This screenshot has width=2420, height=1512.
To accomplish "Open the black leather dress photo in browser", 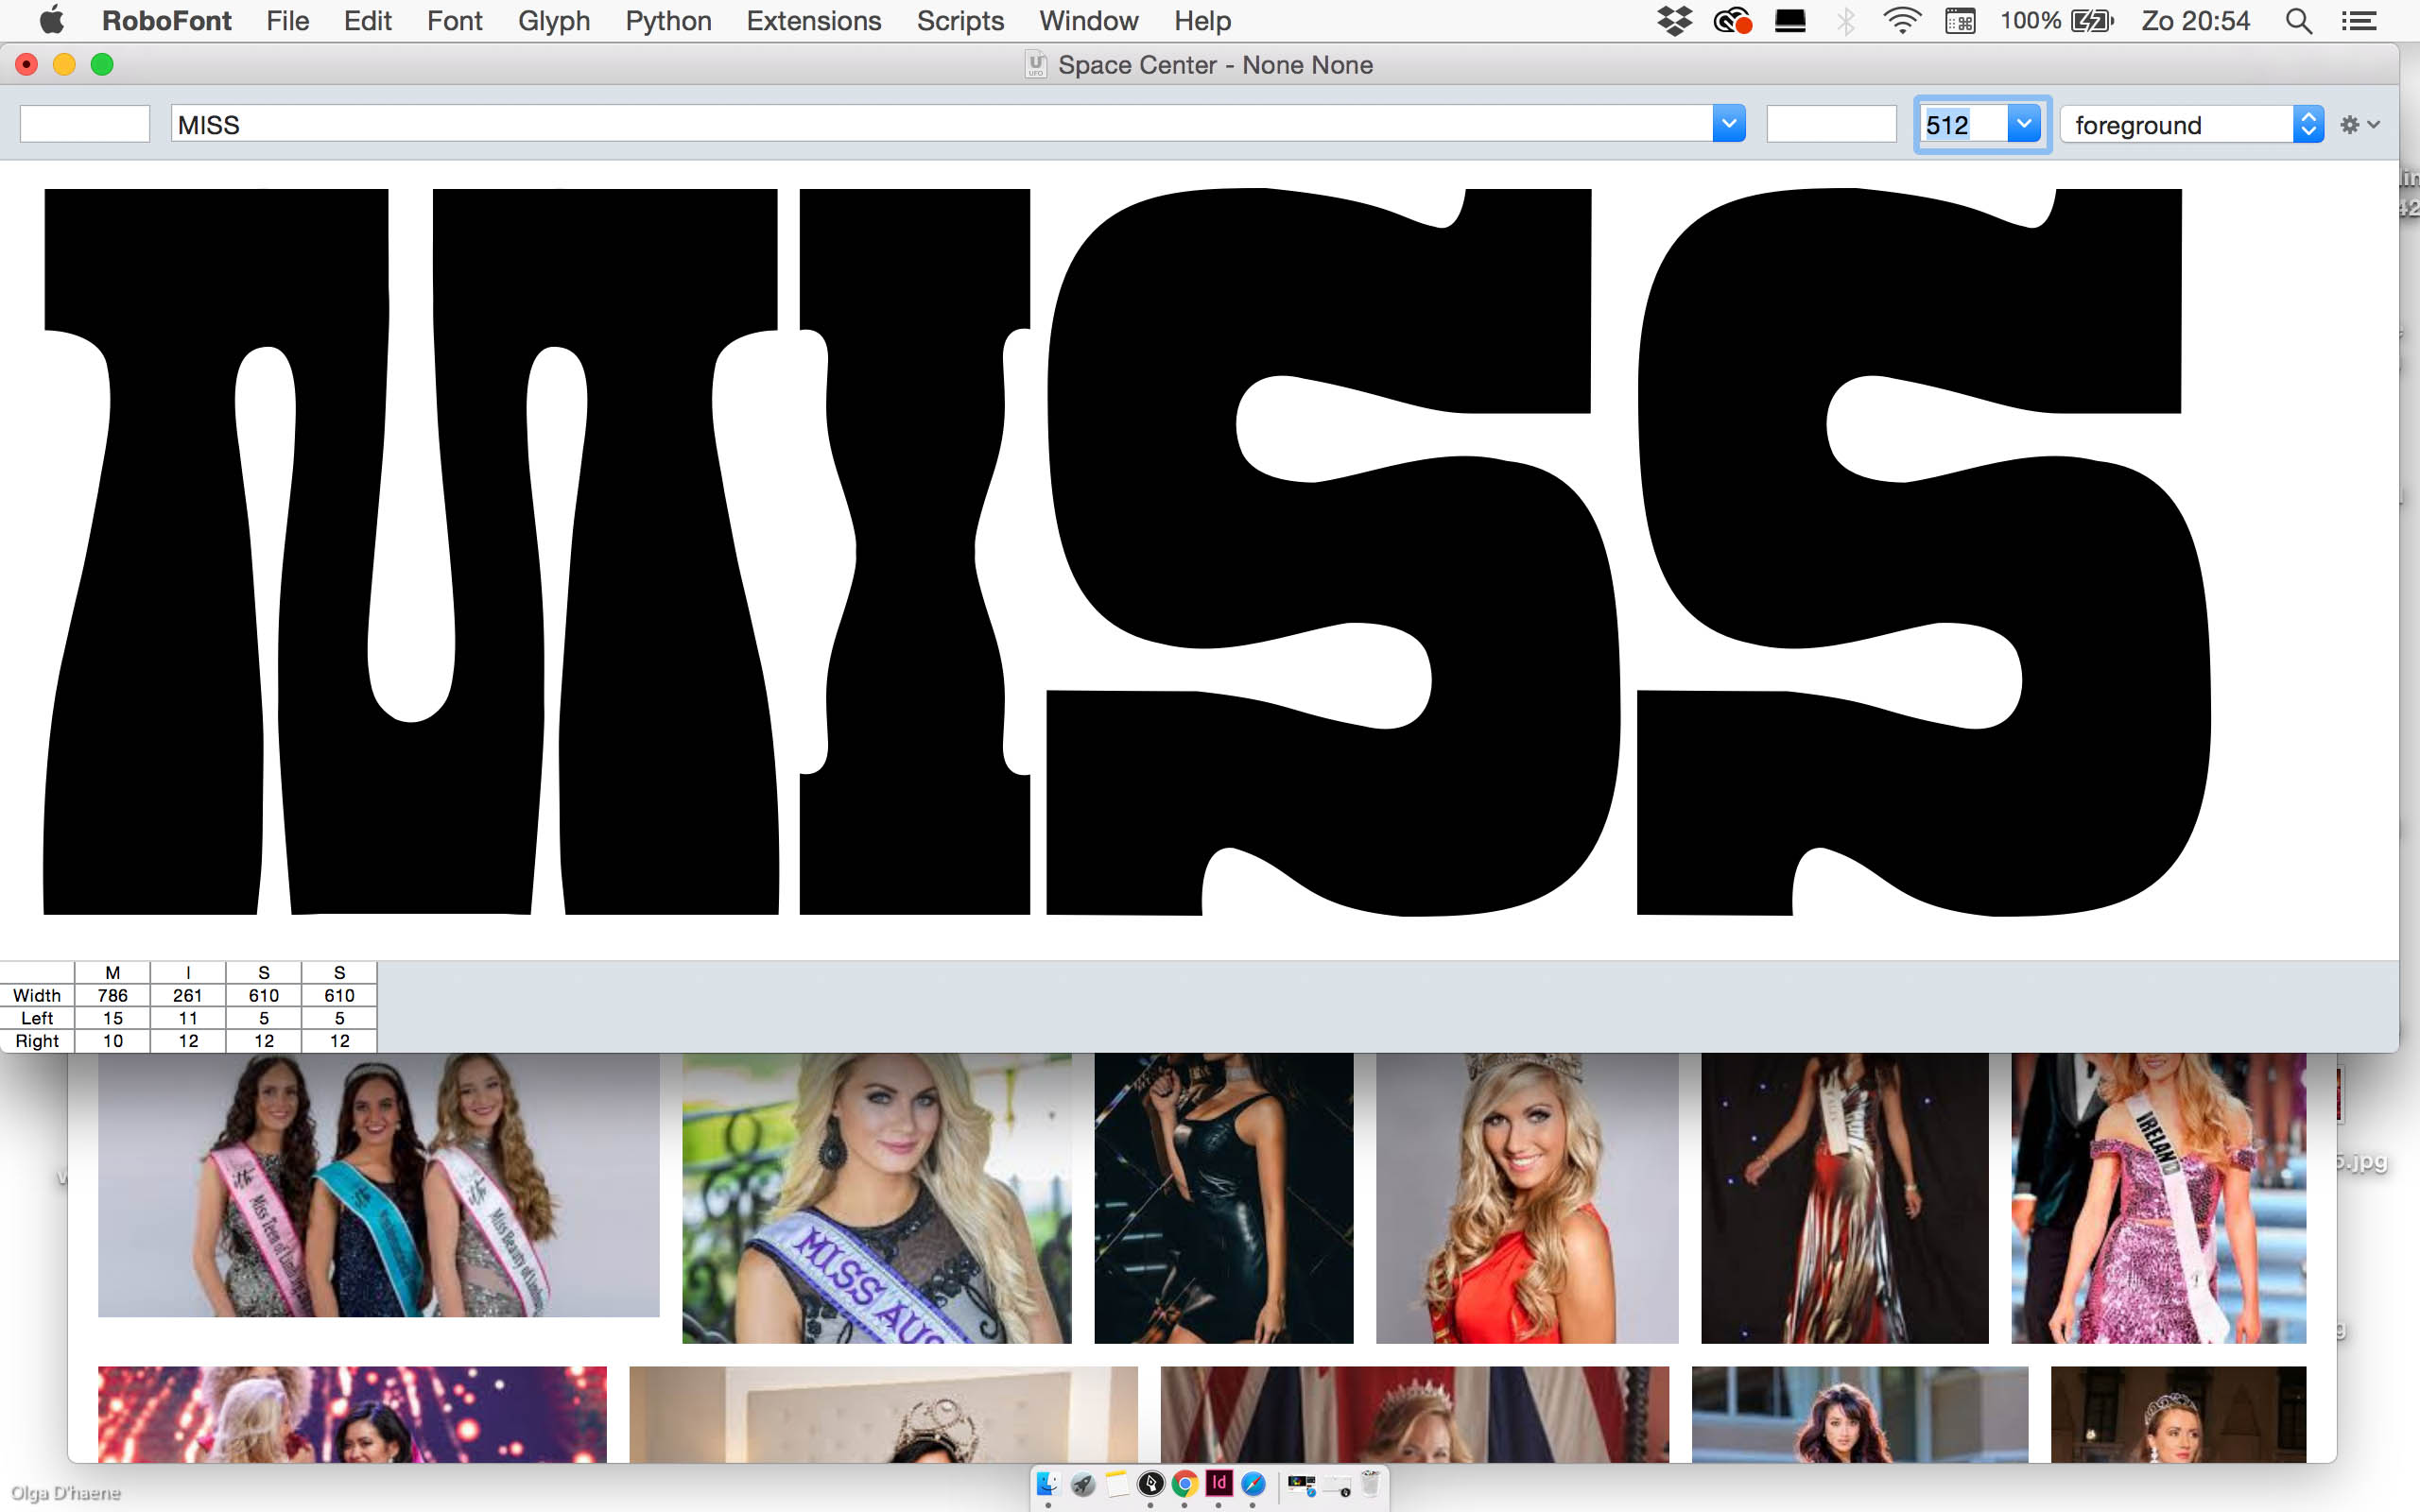I will tap(1223, 1198).
